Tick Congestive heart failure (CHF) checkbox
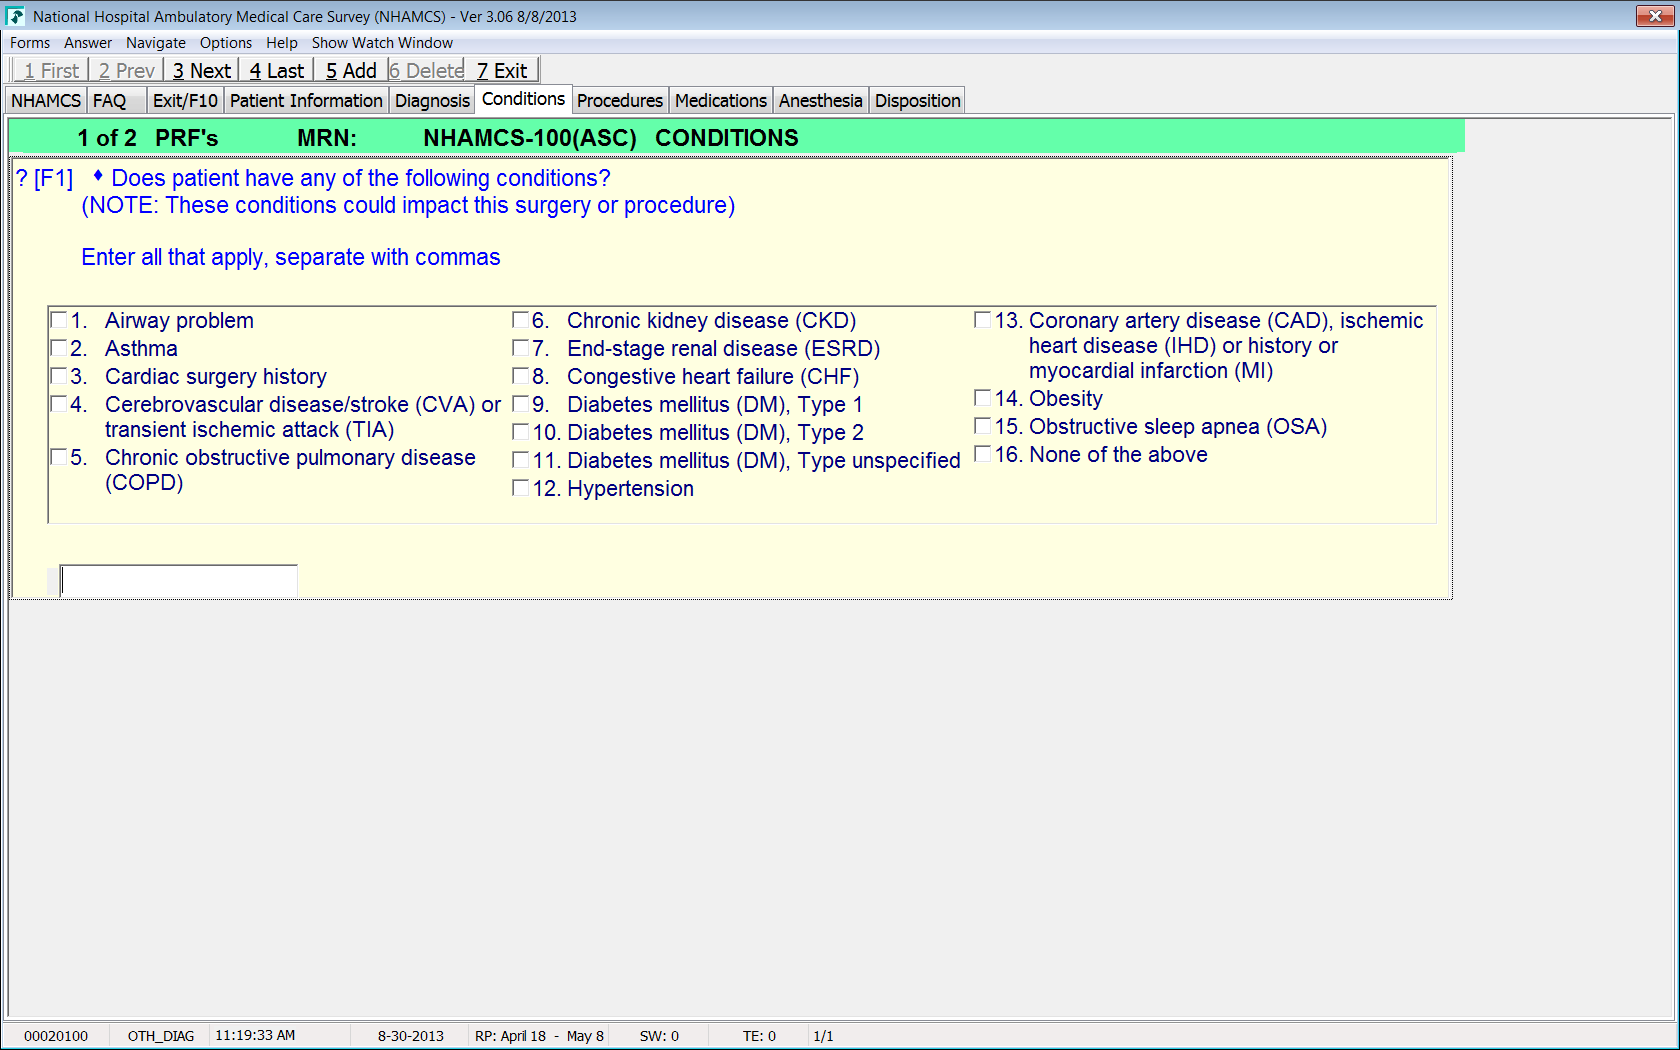Screen dimensions: 1680x1050 [x=520, y=376]
